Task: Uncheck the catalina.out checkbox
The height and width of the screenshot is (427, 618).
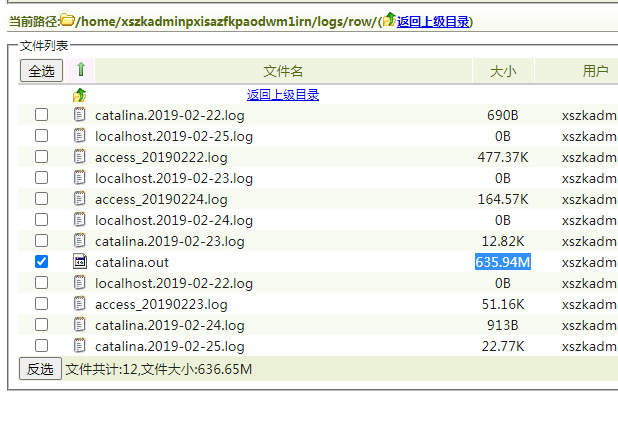Action: point(41,262)
